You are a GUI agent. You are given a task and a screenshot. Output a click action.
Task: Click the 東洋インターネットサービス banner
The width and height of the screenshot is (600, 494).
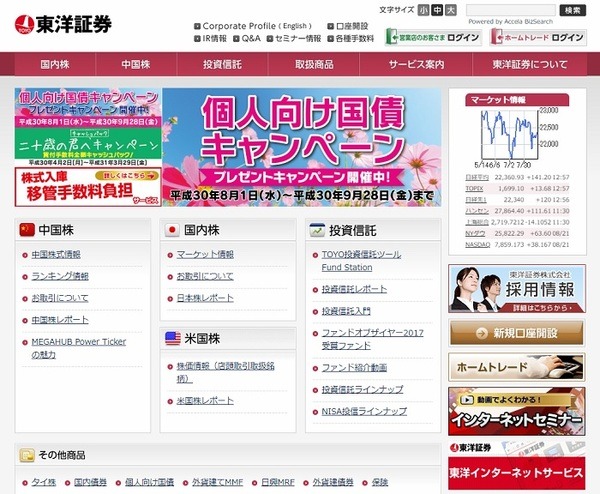517,466
